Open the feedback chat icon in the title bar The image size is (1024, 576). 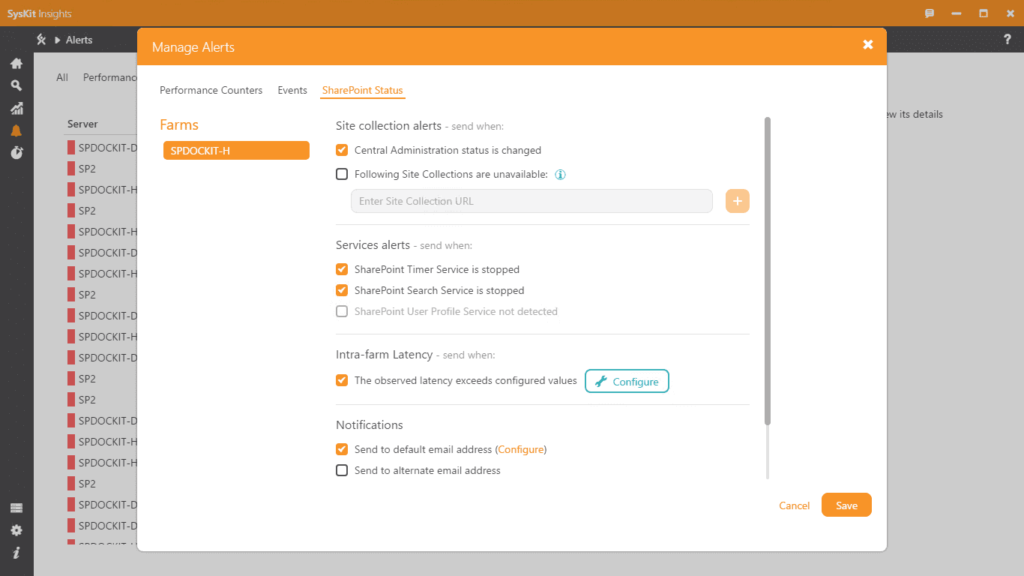click(x=929, y=13)
